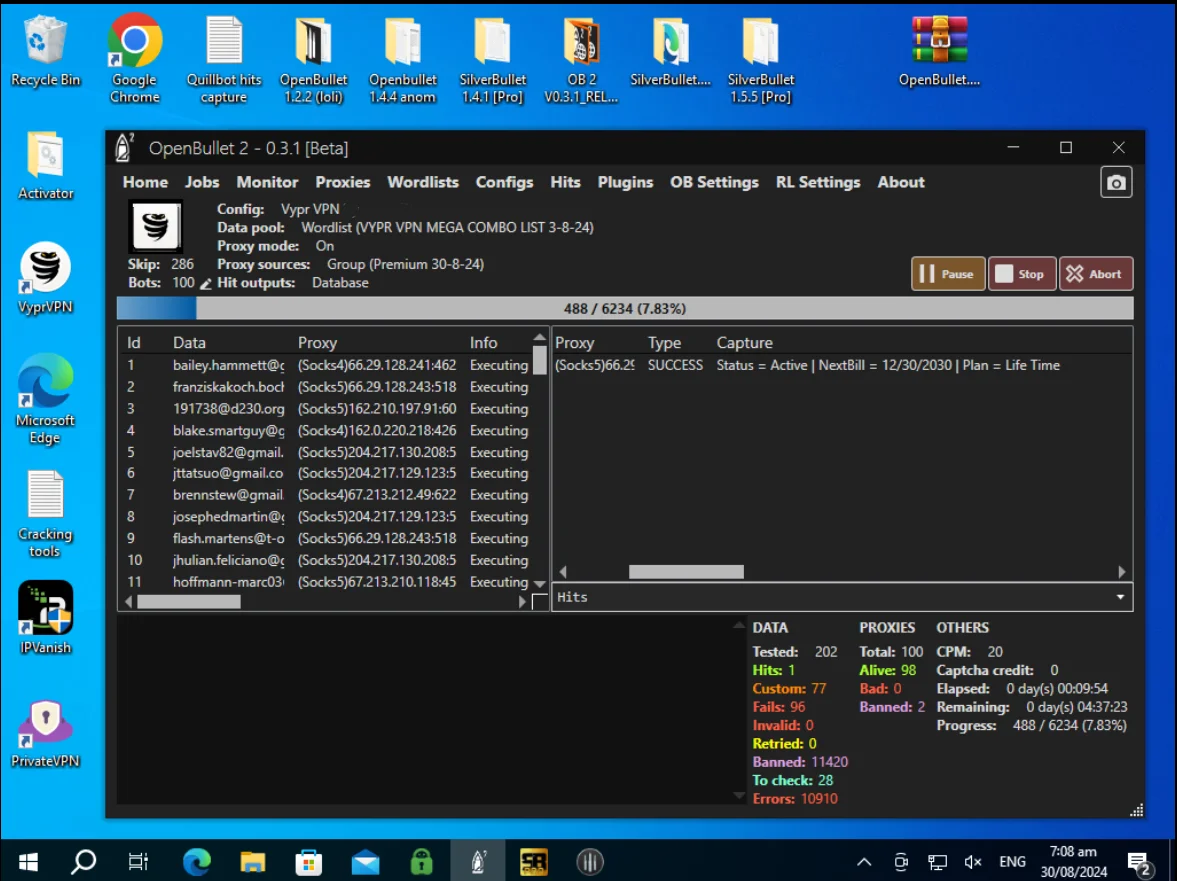Open the About page

click(901, 182)
